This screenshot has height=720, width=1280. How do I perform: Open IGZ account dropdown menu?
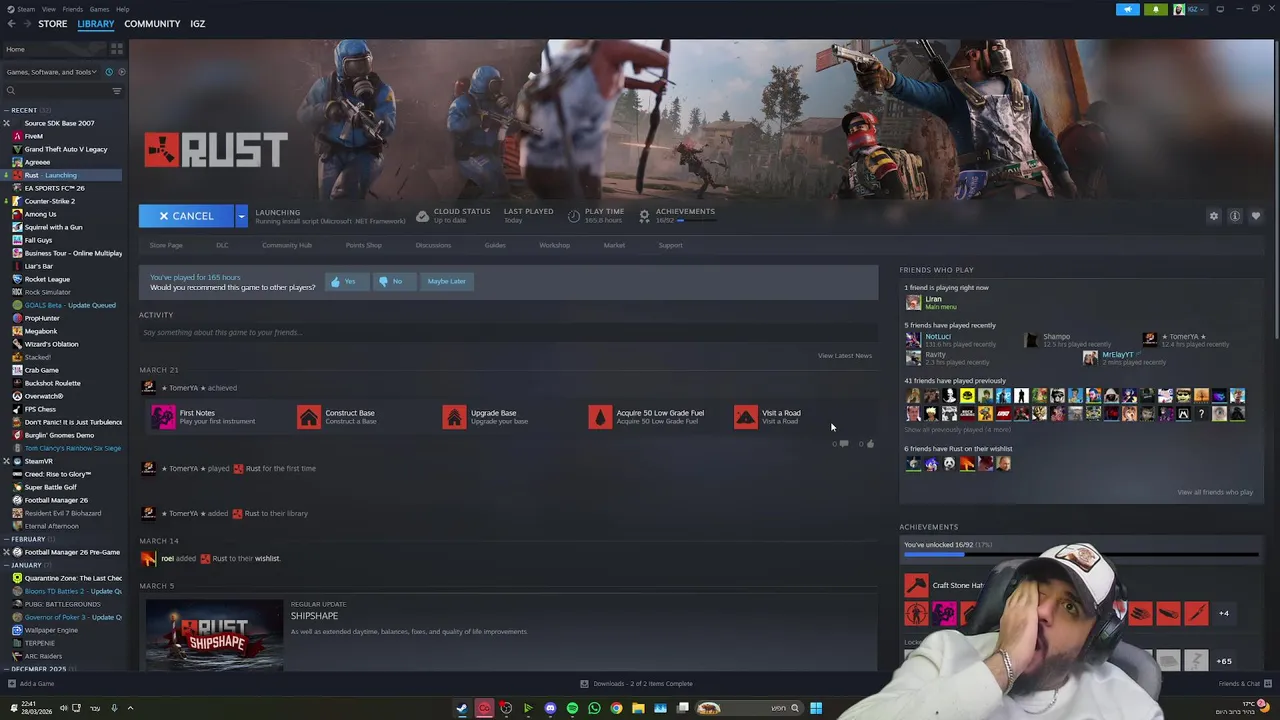(x=1192, y=9)
